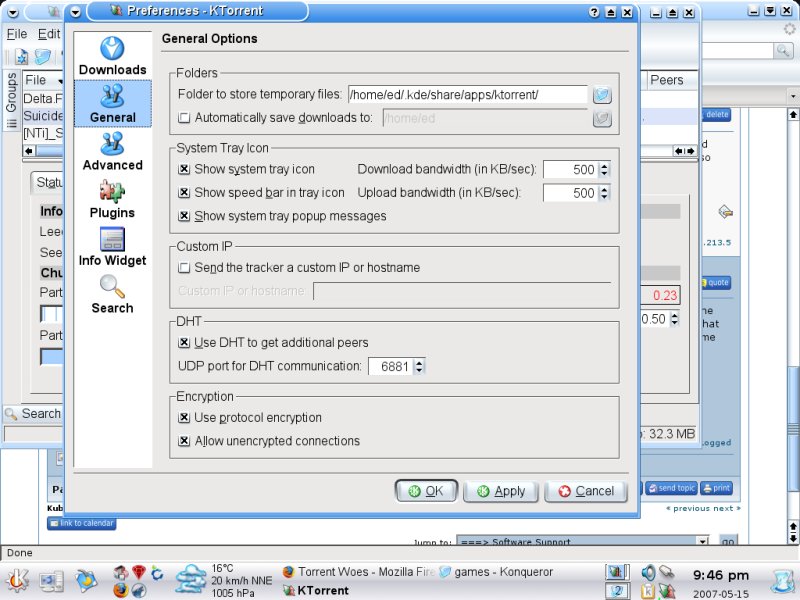Open the Info Widget settings
The width and height of the screenshot is (800, 600).
[x=112, y=246]
